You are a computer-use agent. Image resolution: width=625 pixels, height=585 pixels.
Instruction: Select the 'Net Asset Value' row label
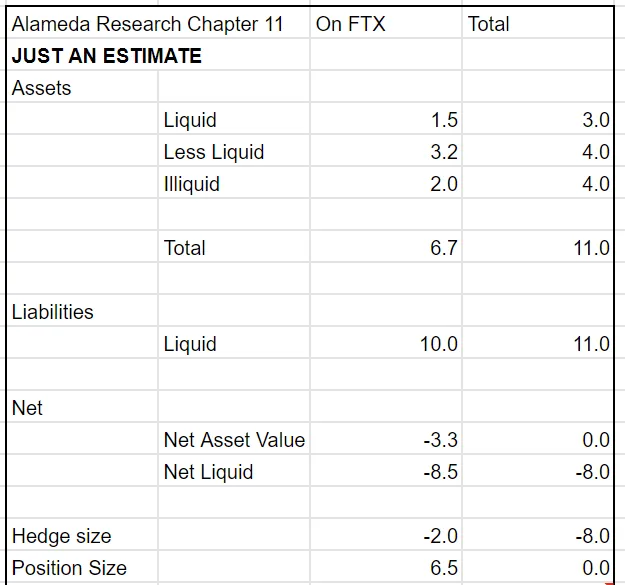pyautogui.click(x=234, y=440)
